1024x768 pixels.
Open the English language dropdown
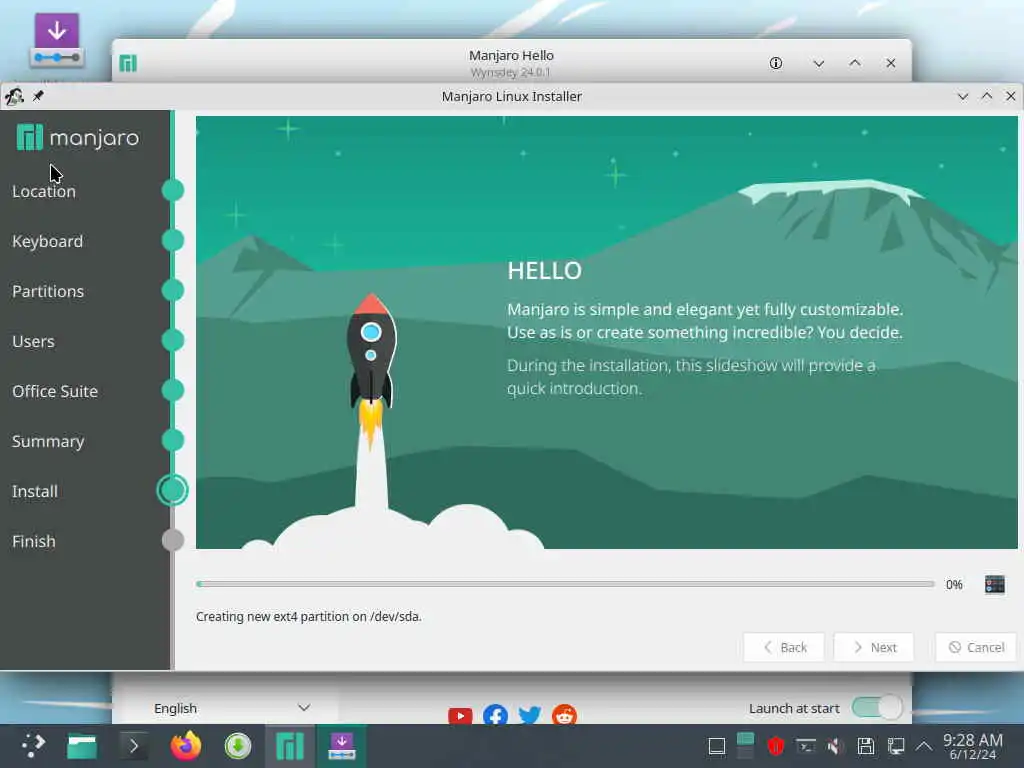point(232,708)
